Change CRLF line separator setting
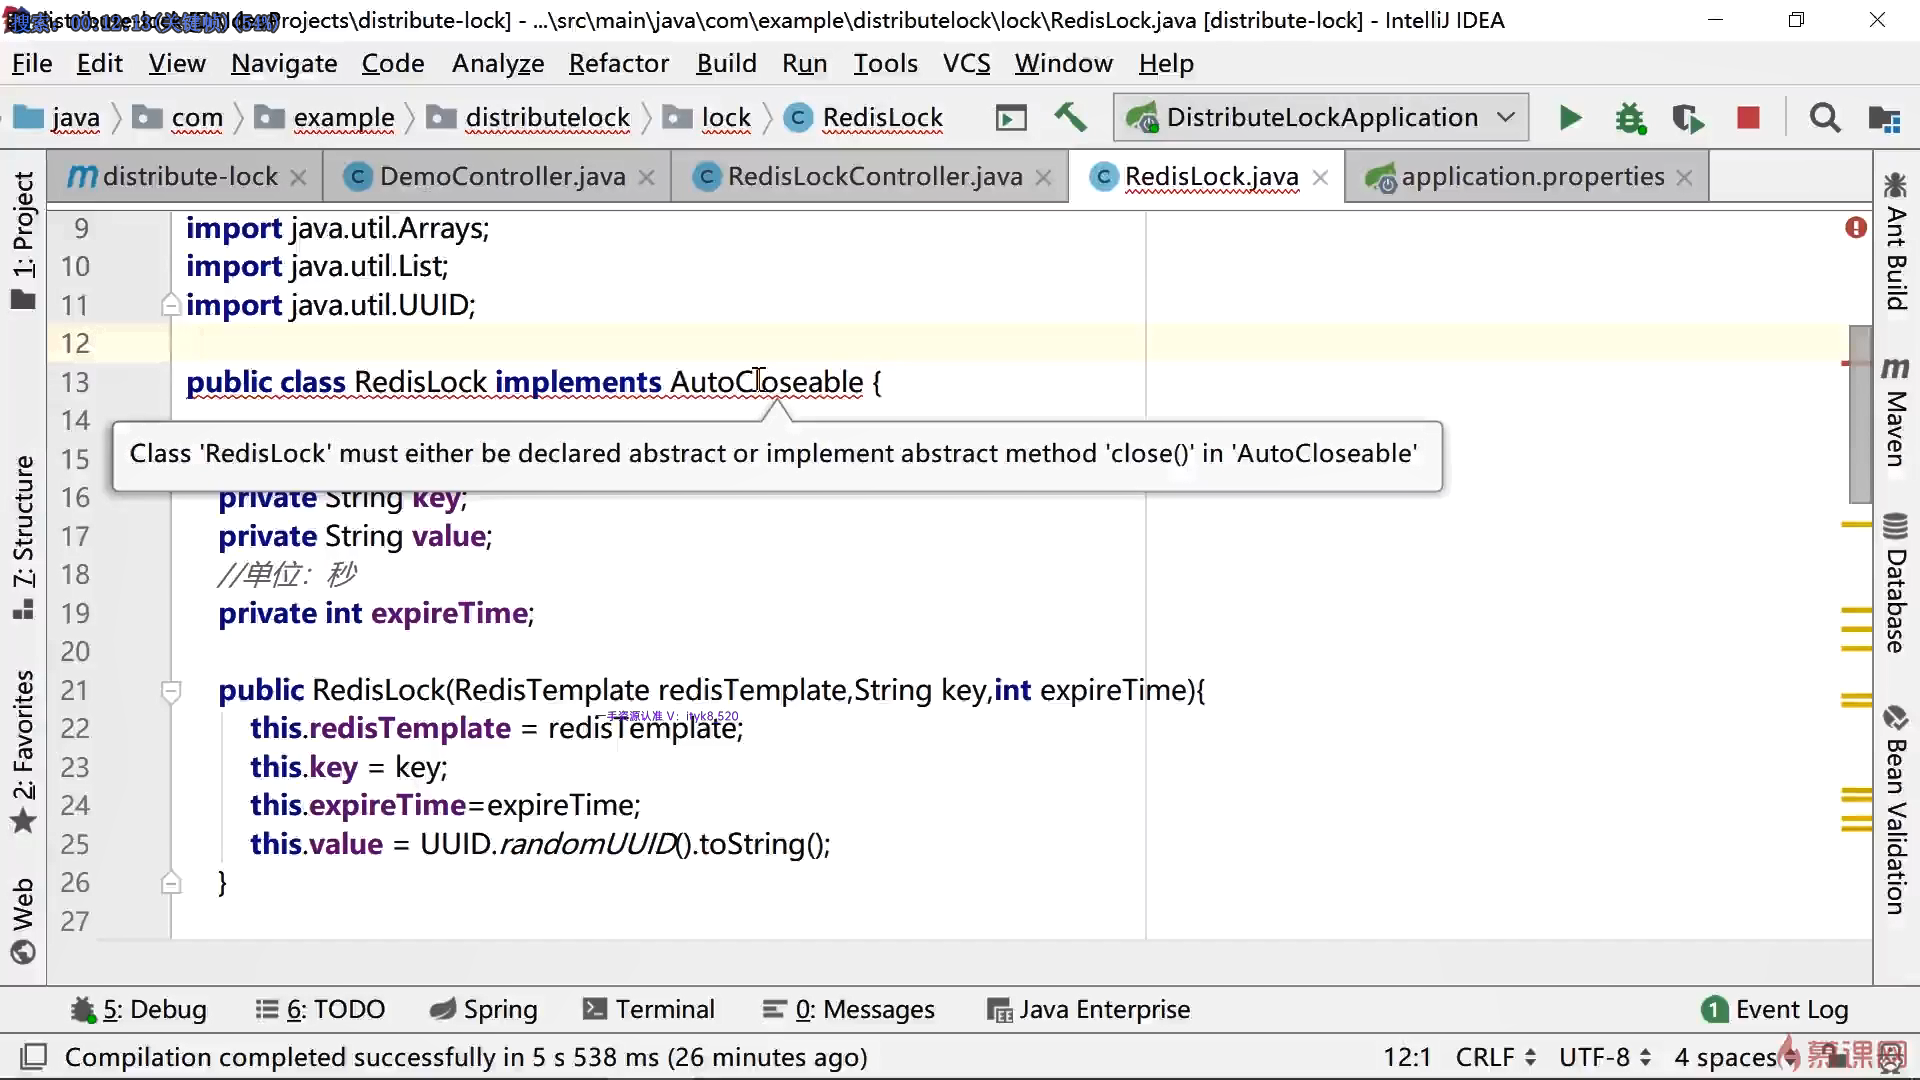This screenshot has height=1080, width=1920. (1495, 1057)
